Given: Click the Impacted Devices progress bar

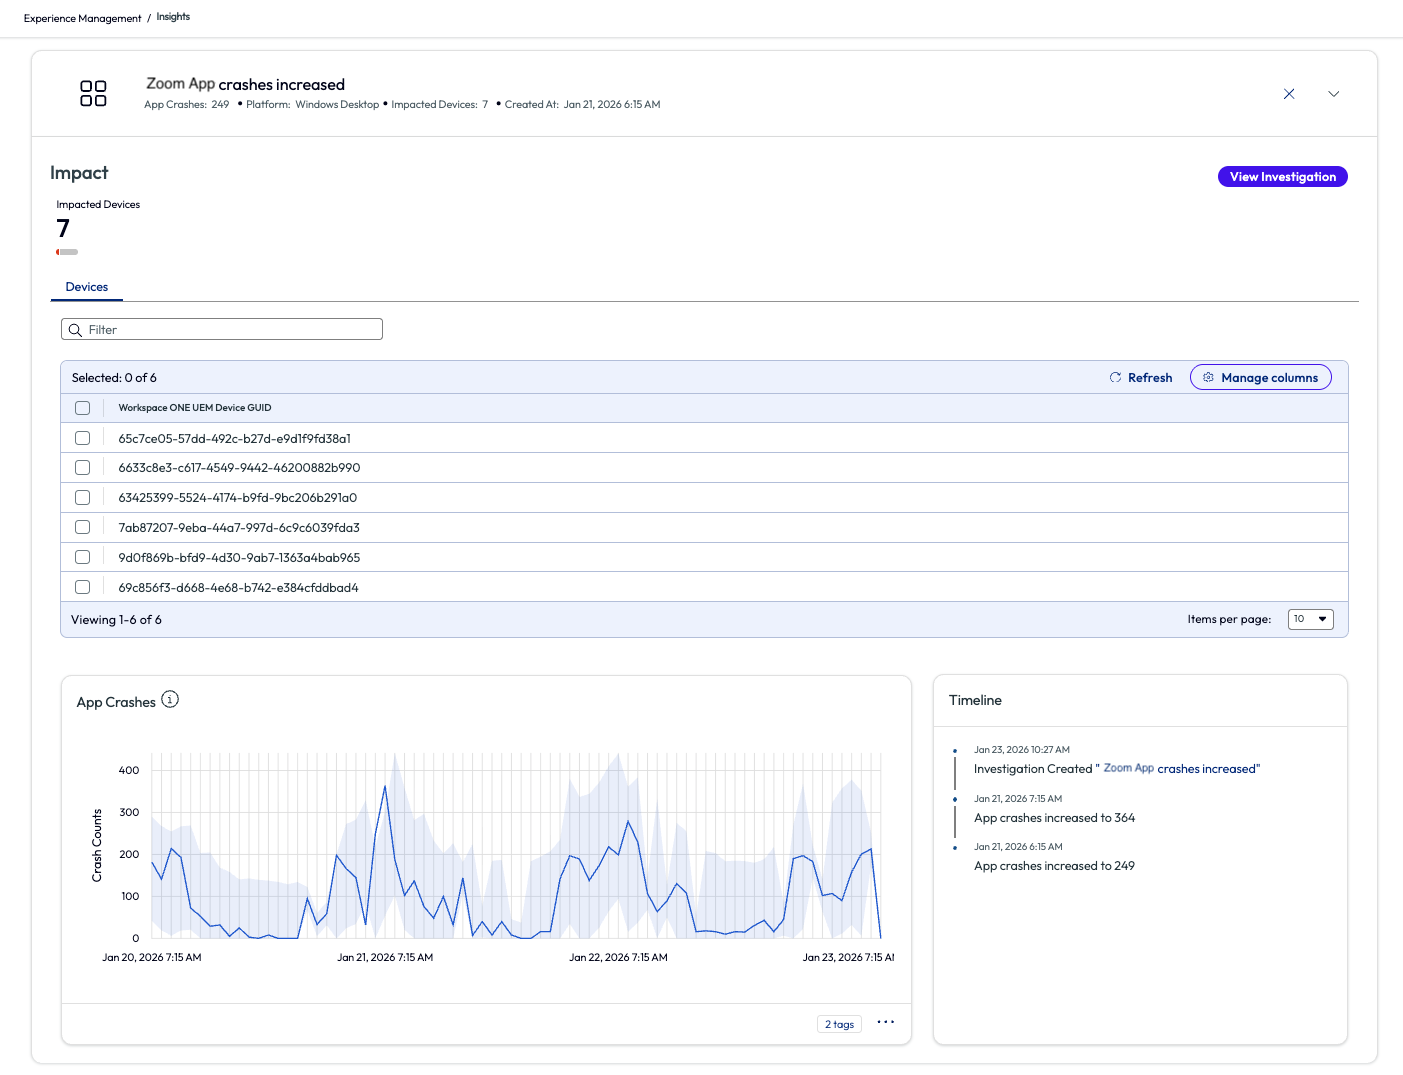Looking at the screenshot, I should tap(67, 252).
